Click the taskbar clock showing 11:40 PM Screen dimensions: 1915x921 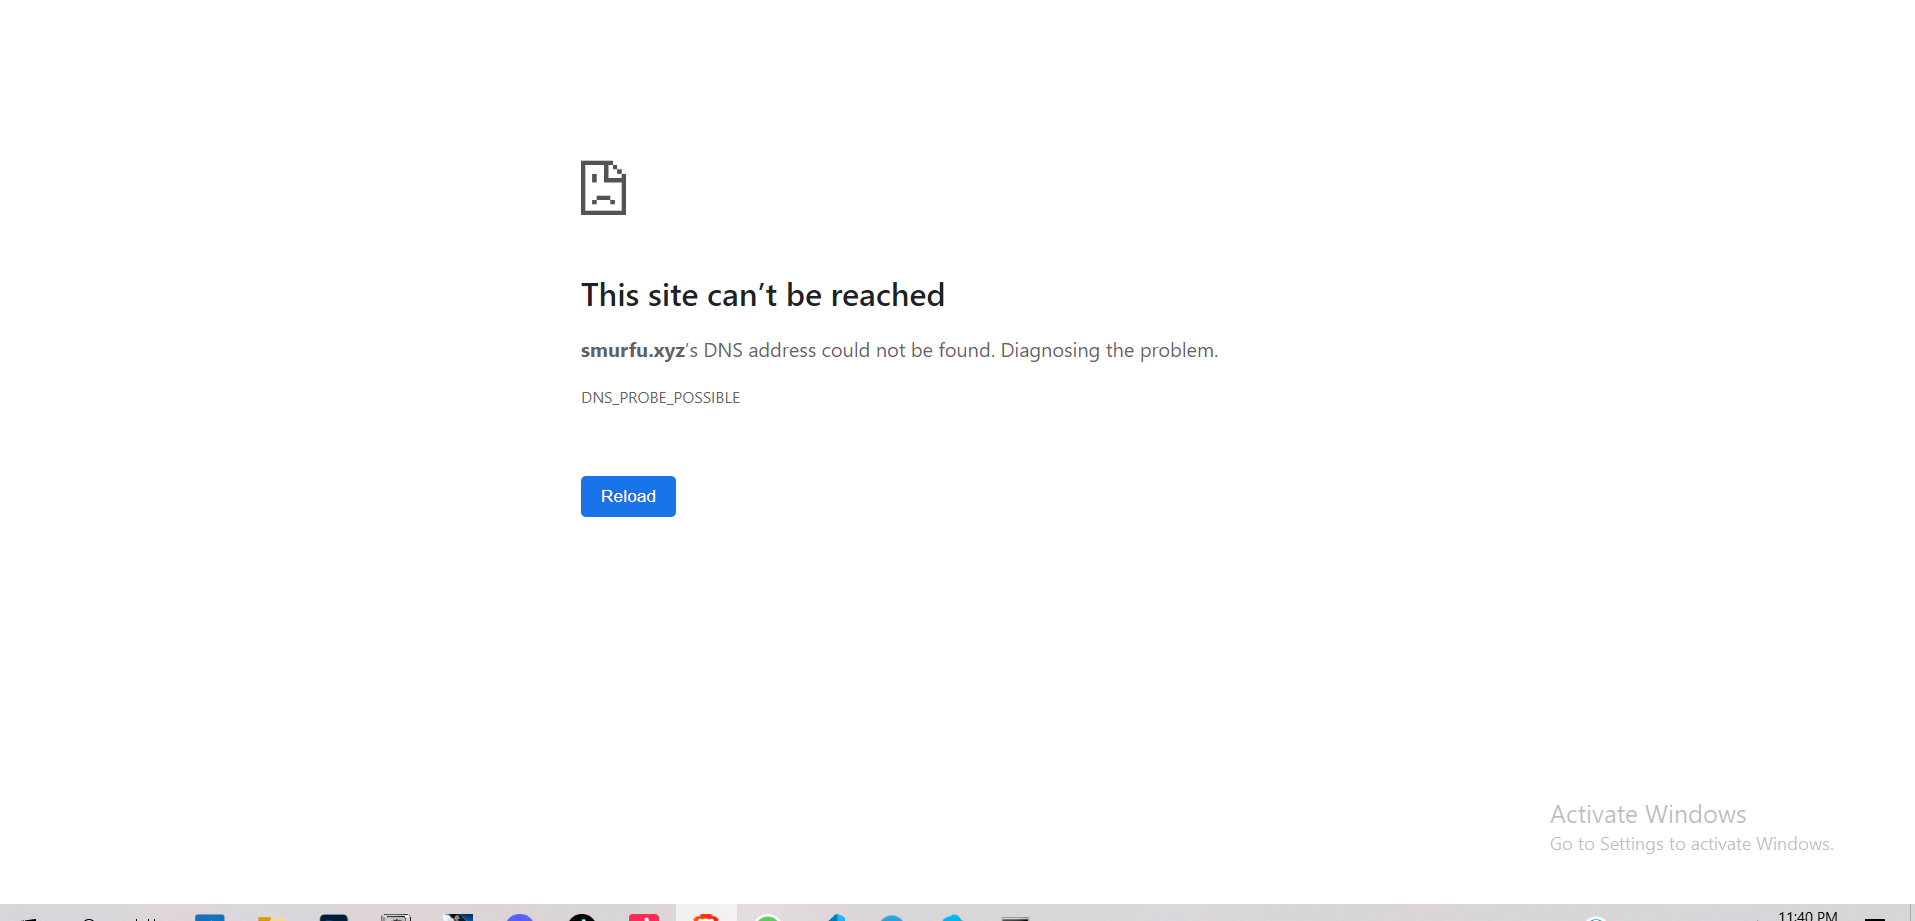(x=1807, y=915)
